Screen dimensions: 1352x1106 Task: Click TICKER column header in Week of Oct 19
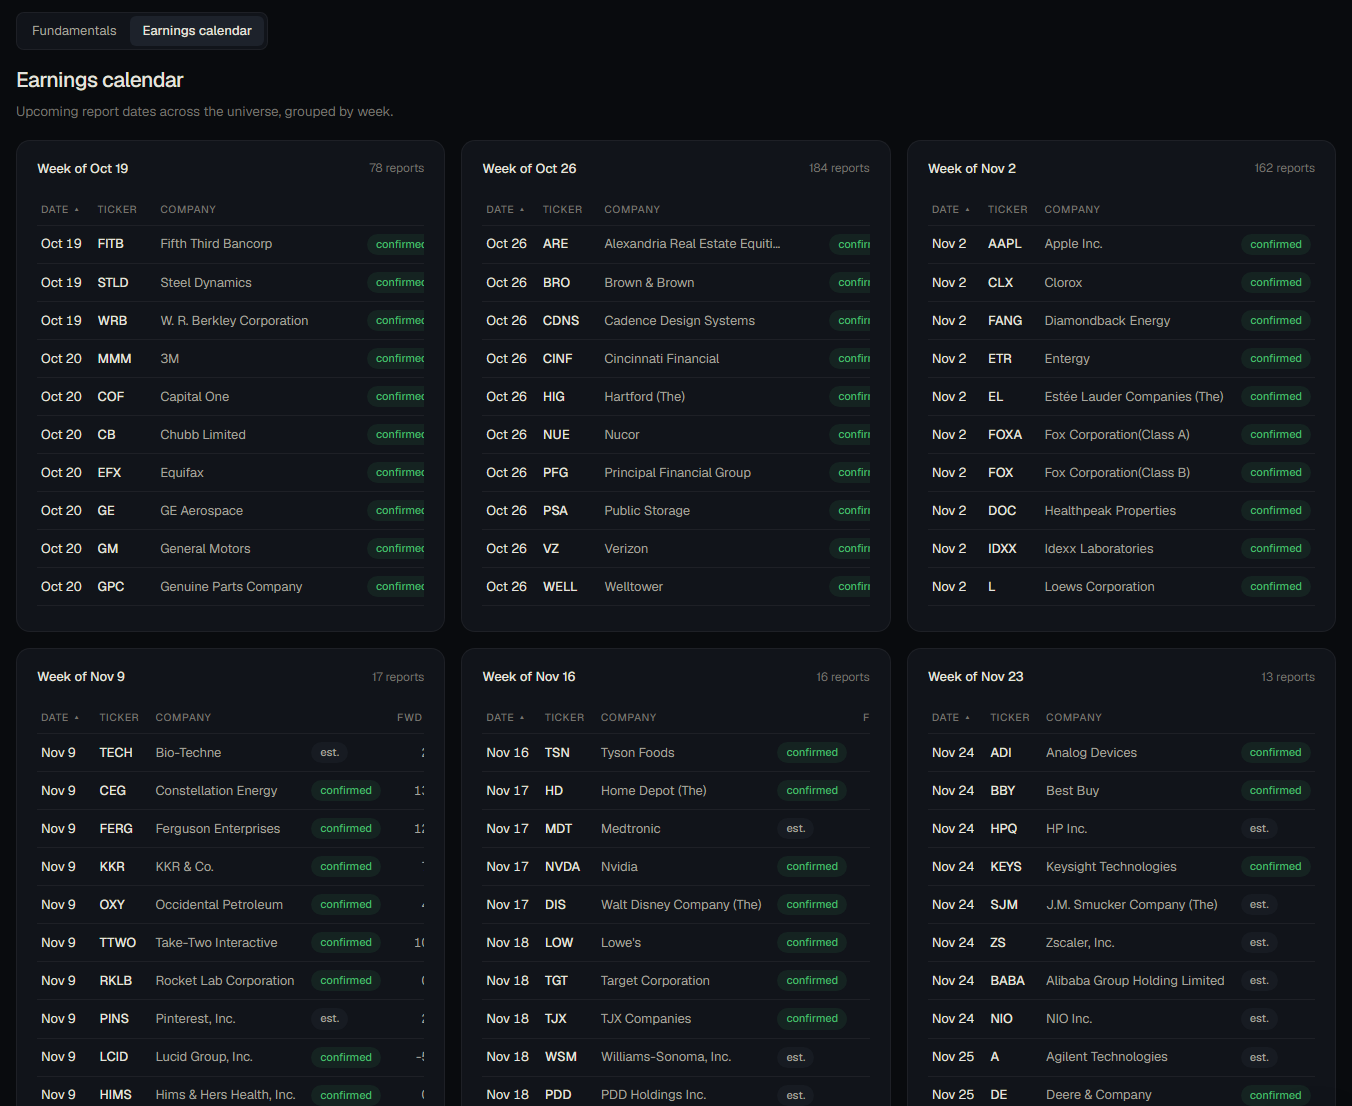pos(117,210)
